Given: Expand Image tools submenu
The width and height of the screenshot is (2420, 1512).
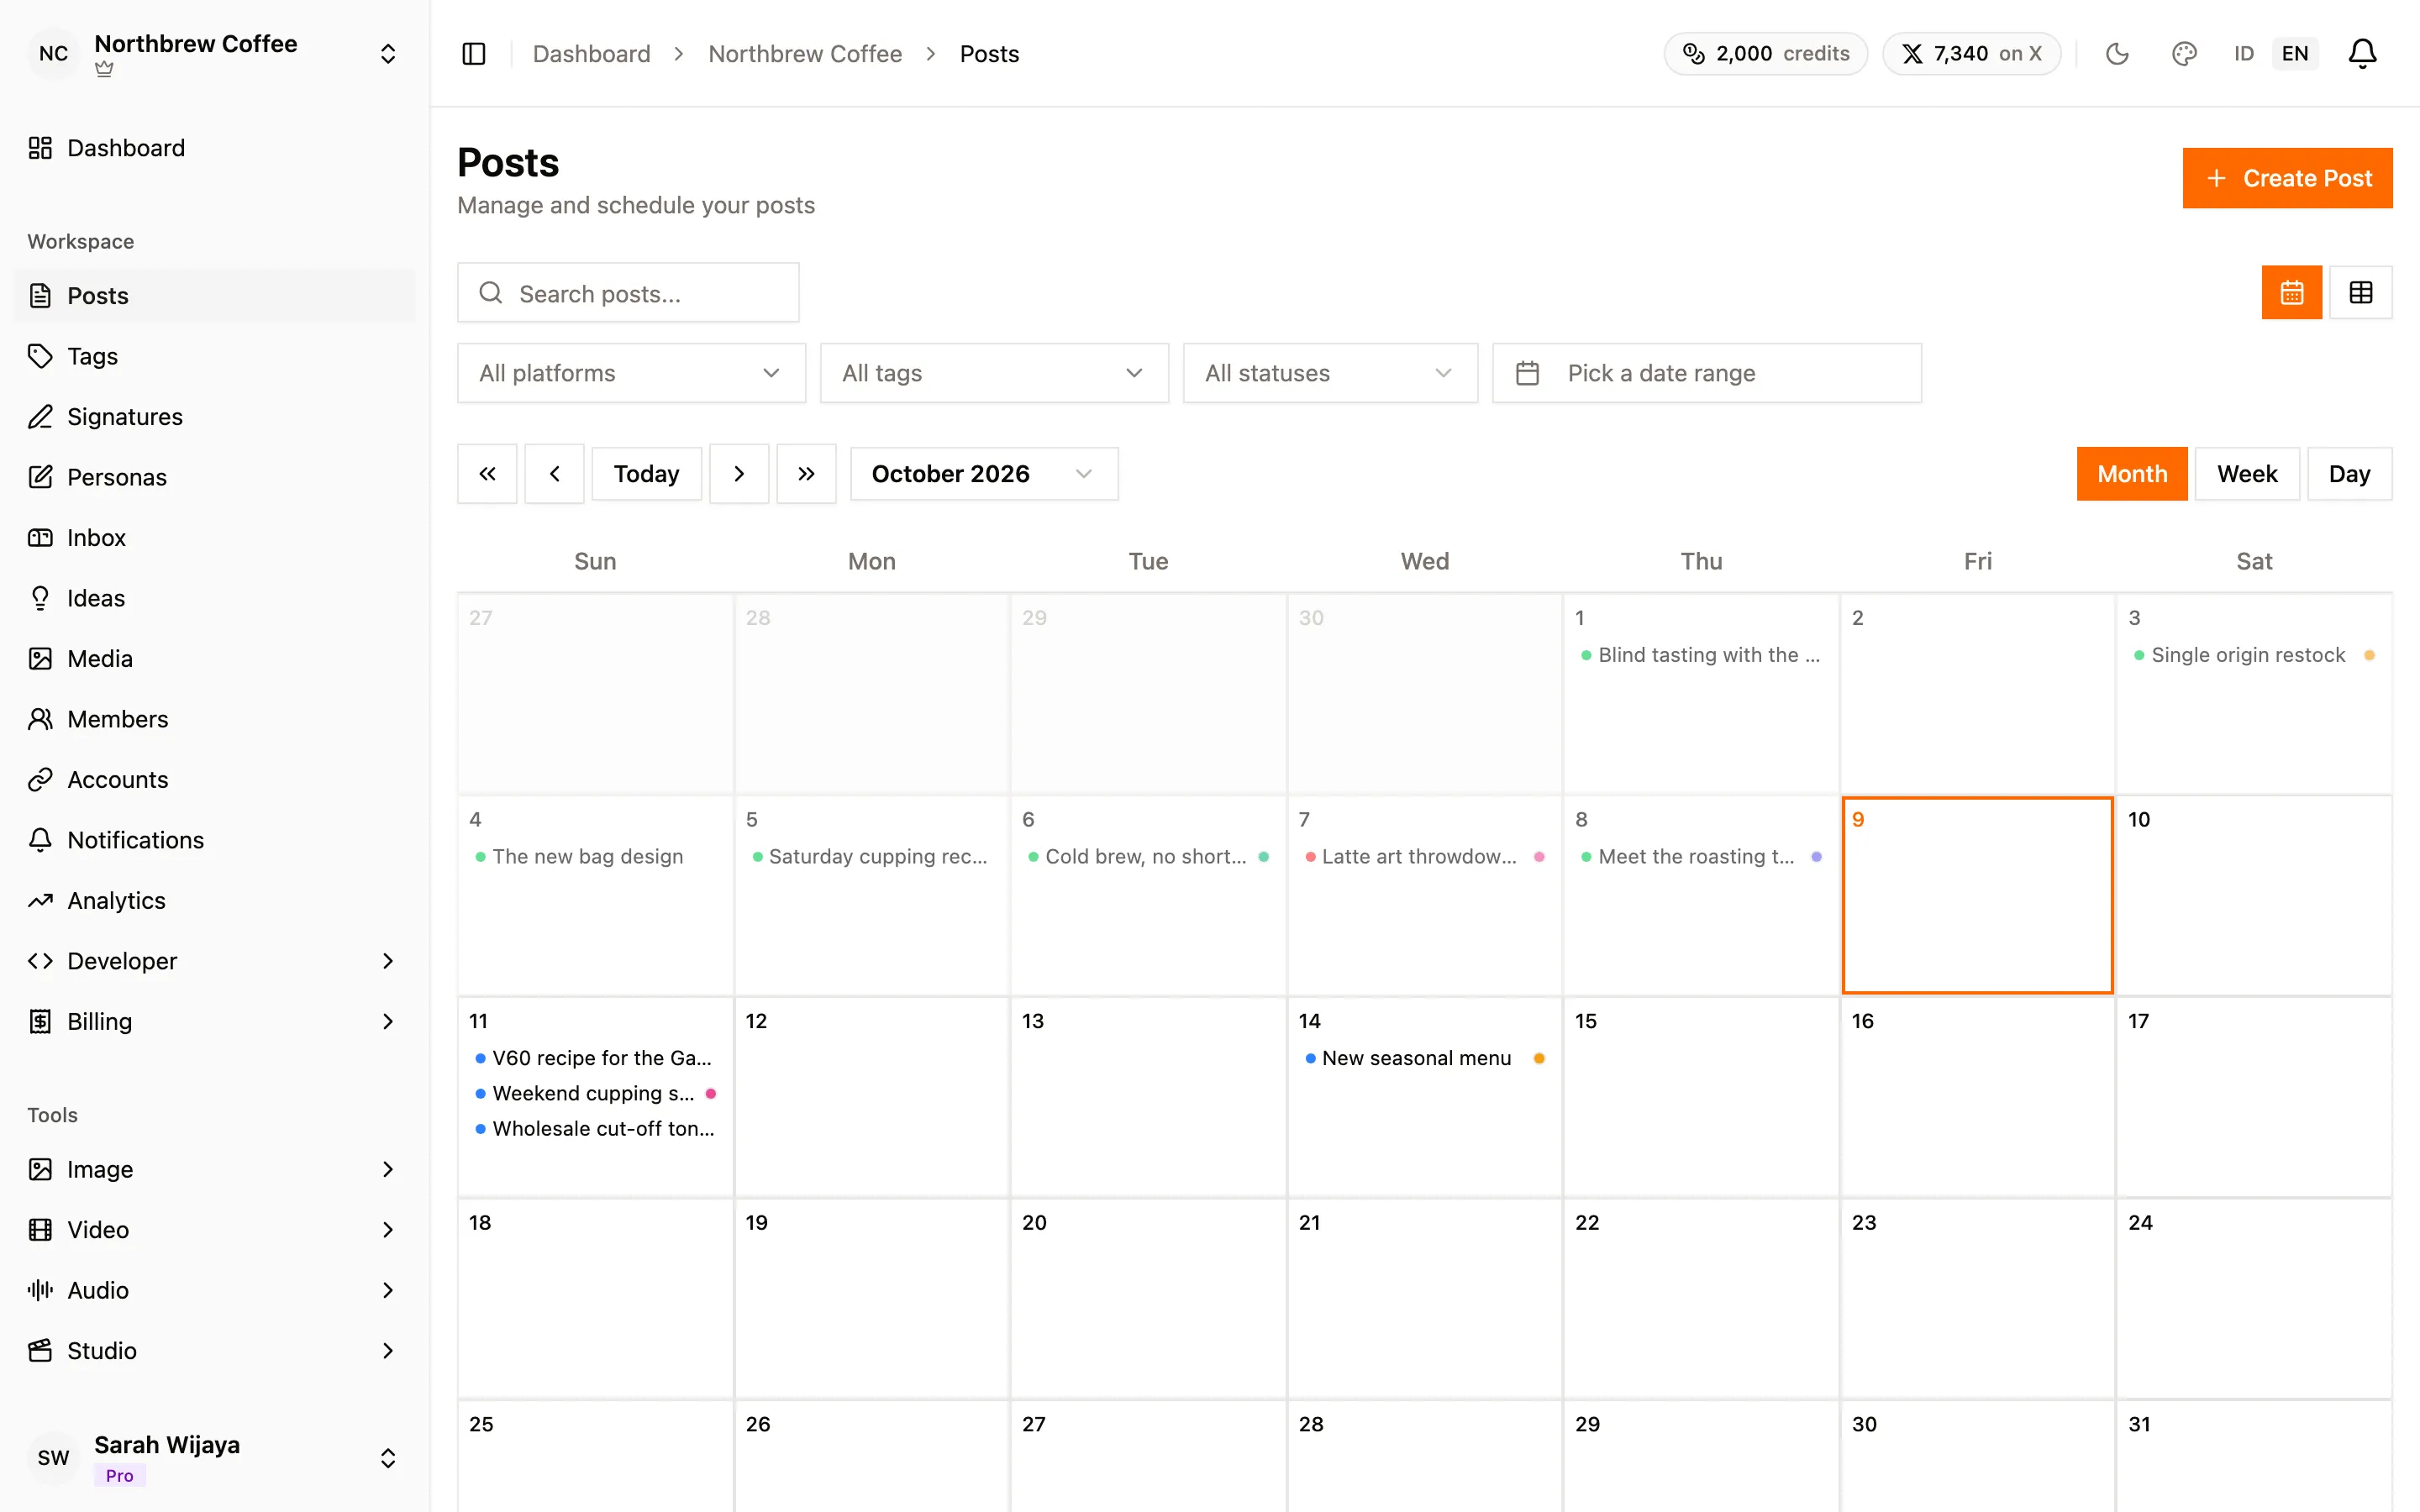Looking at the screenshot, I should (x=214, y=1170).
